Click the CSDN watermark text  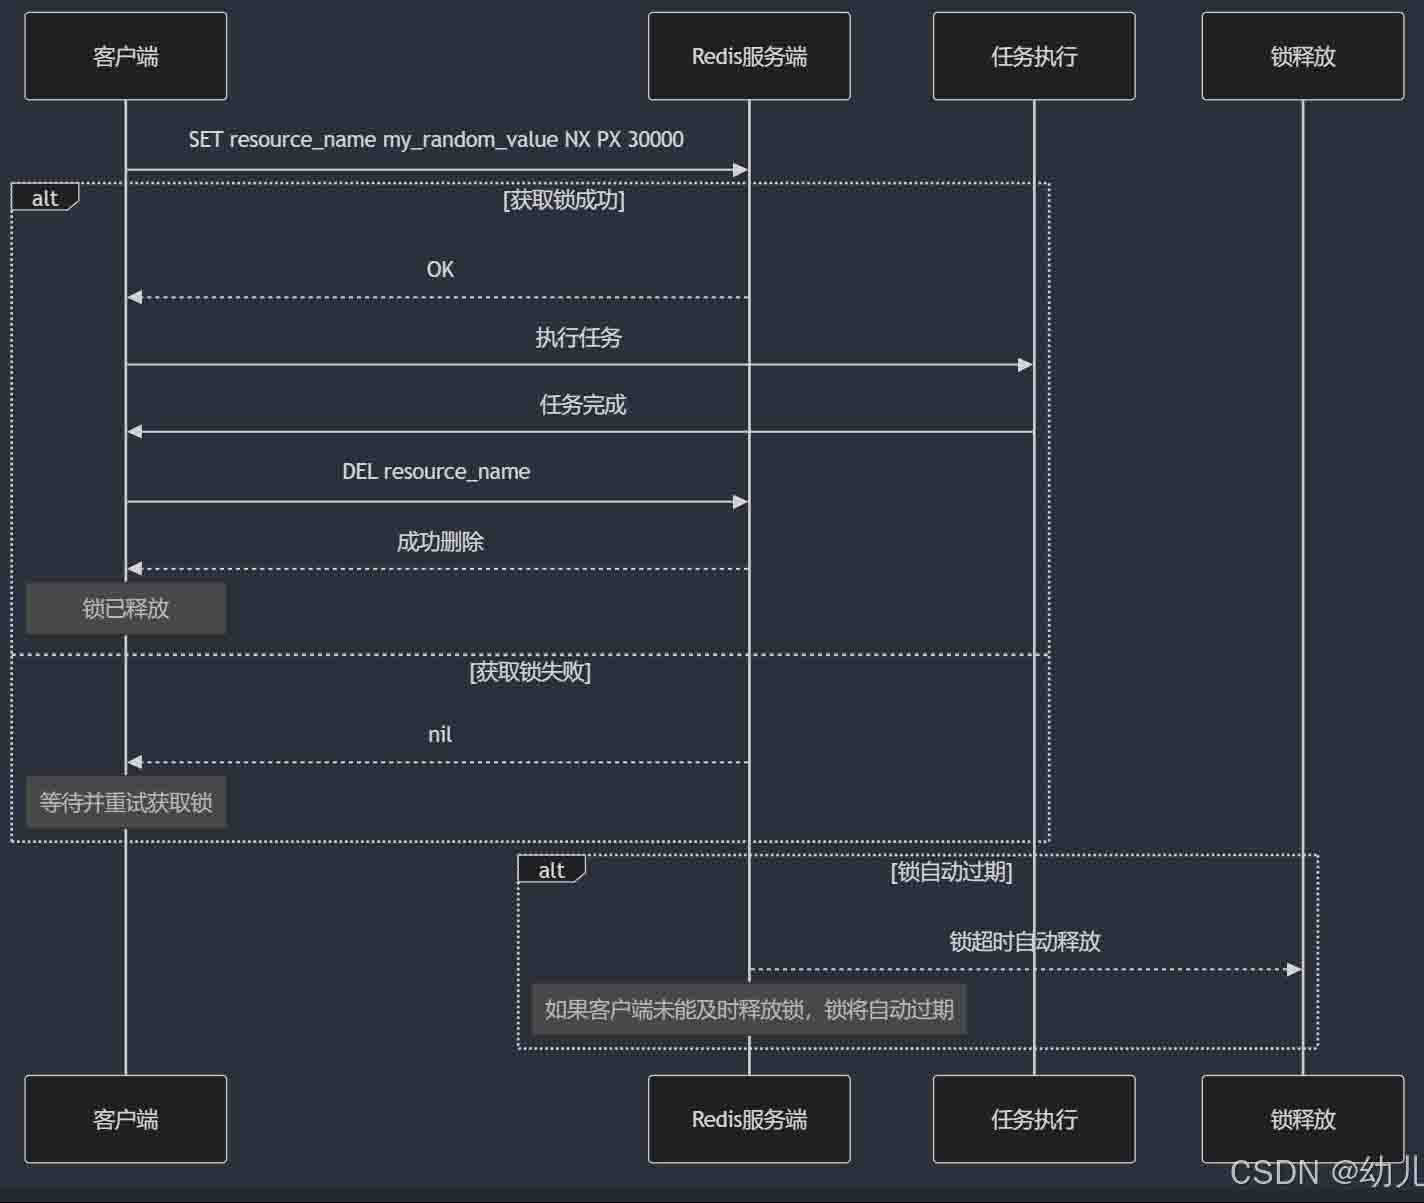coord(1325,1172)
